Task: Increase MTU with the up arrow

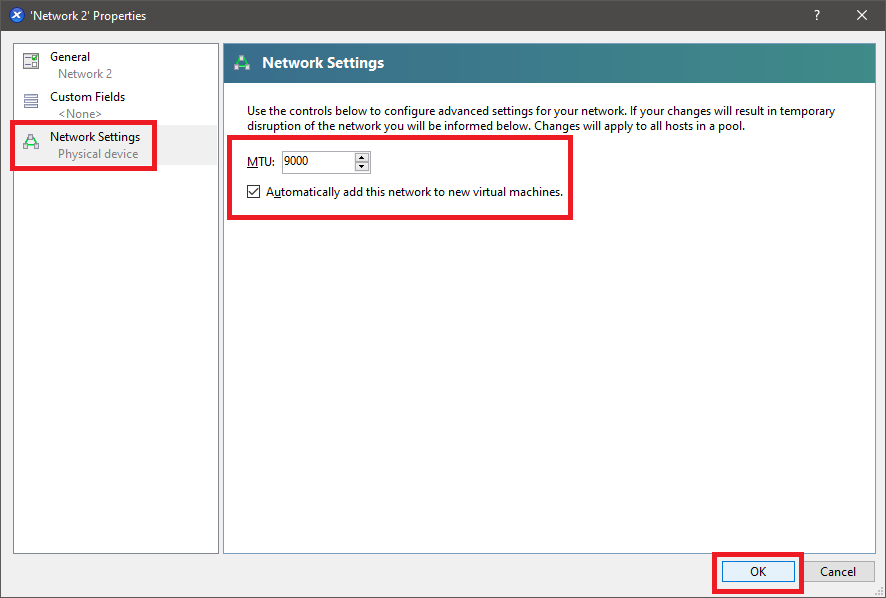Action: [x=361, y=157]
